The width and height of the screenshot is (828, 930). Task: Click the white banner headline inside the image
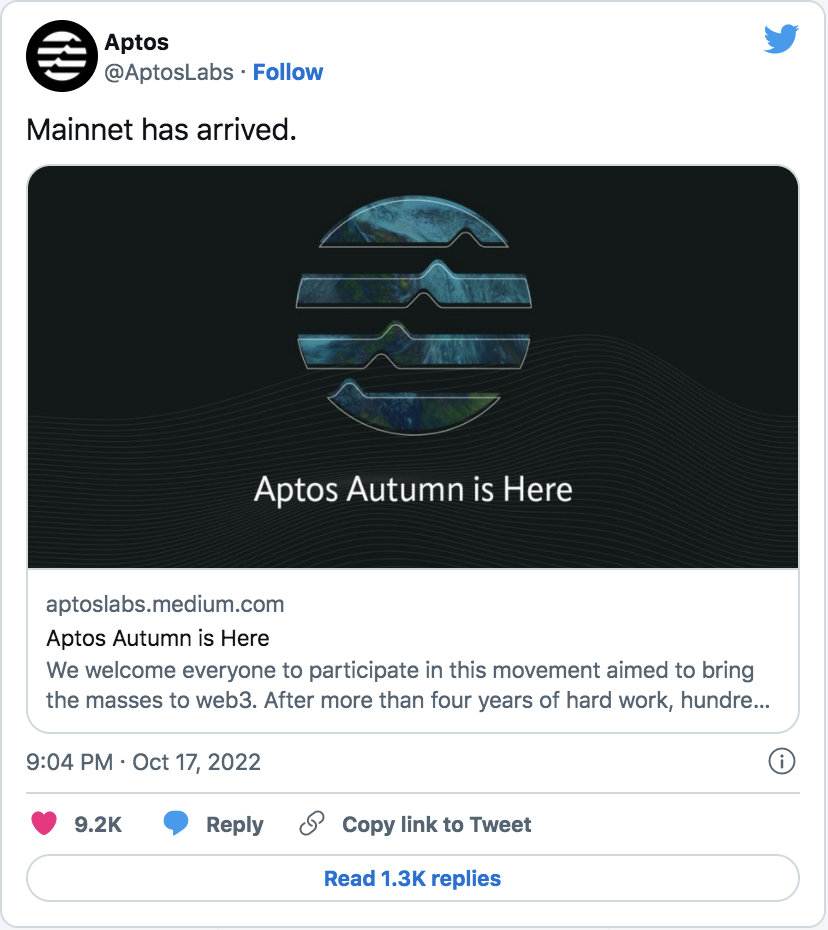tap(413, 490)
